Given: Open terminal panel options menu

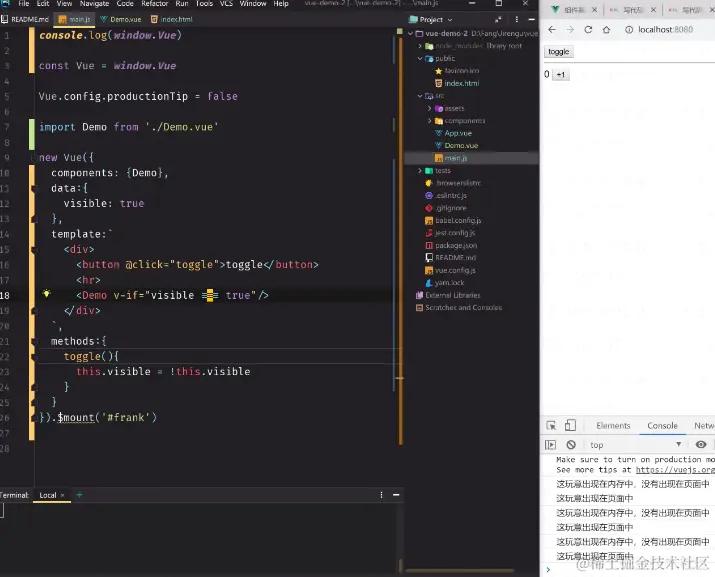Looking at the screenshot, I should pos(381,495).
